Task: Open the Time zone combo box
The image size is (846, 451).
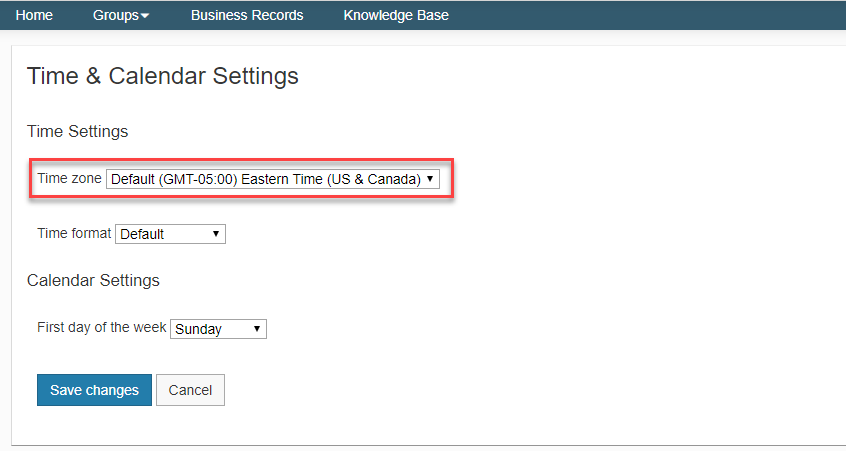Action: pos(273,179)
